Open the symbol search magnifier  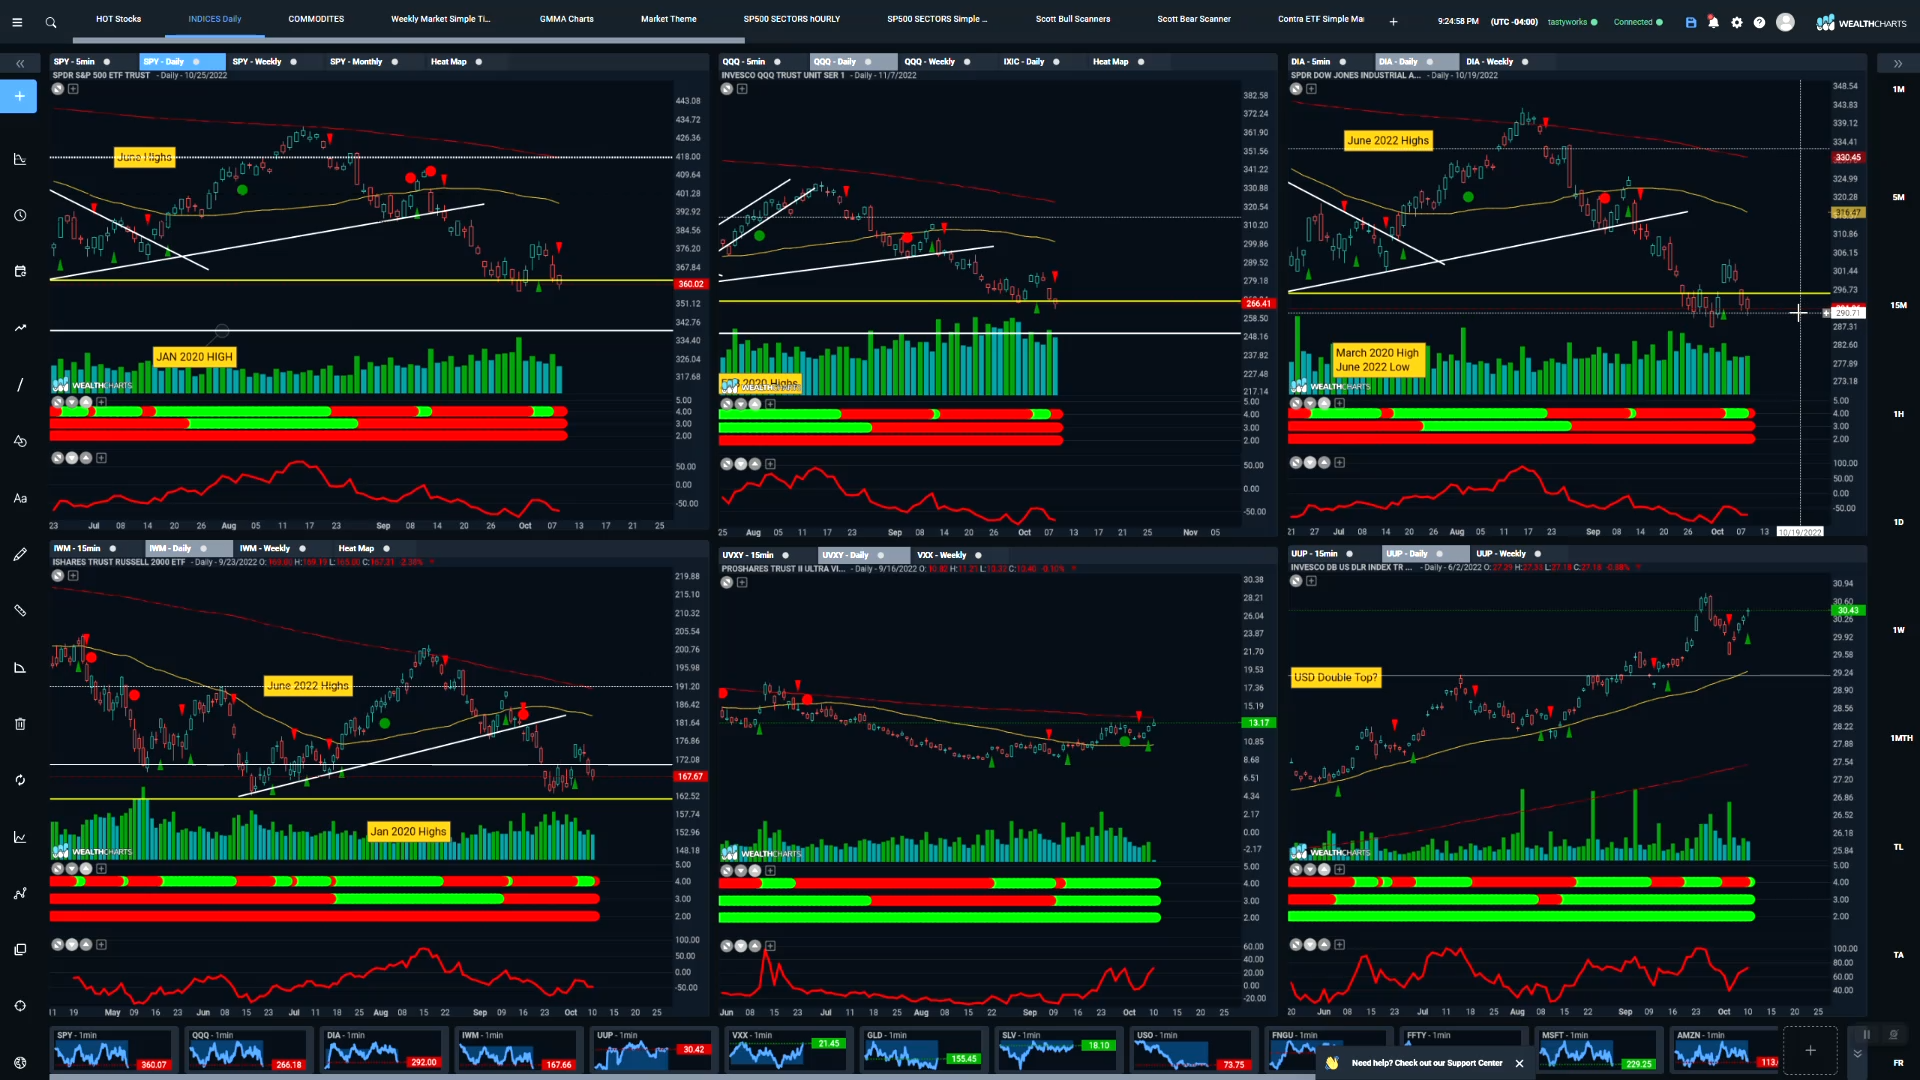[x=51, y=22]
